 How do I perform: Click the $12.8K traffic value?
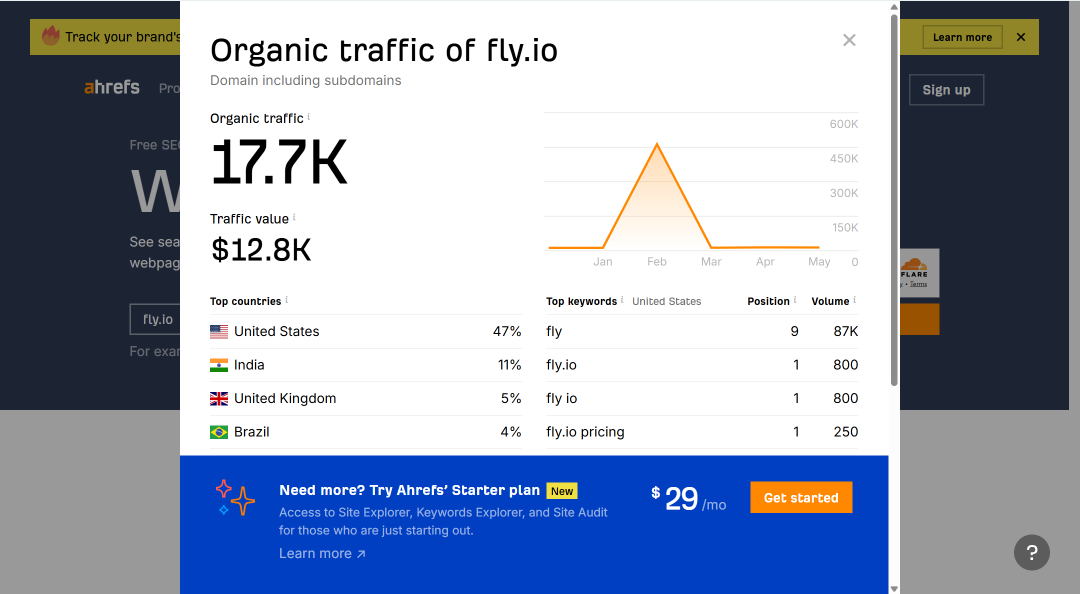pyautogui.click(x=261, y=249)
